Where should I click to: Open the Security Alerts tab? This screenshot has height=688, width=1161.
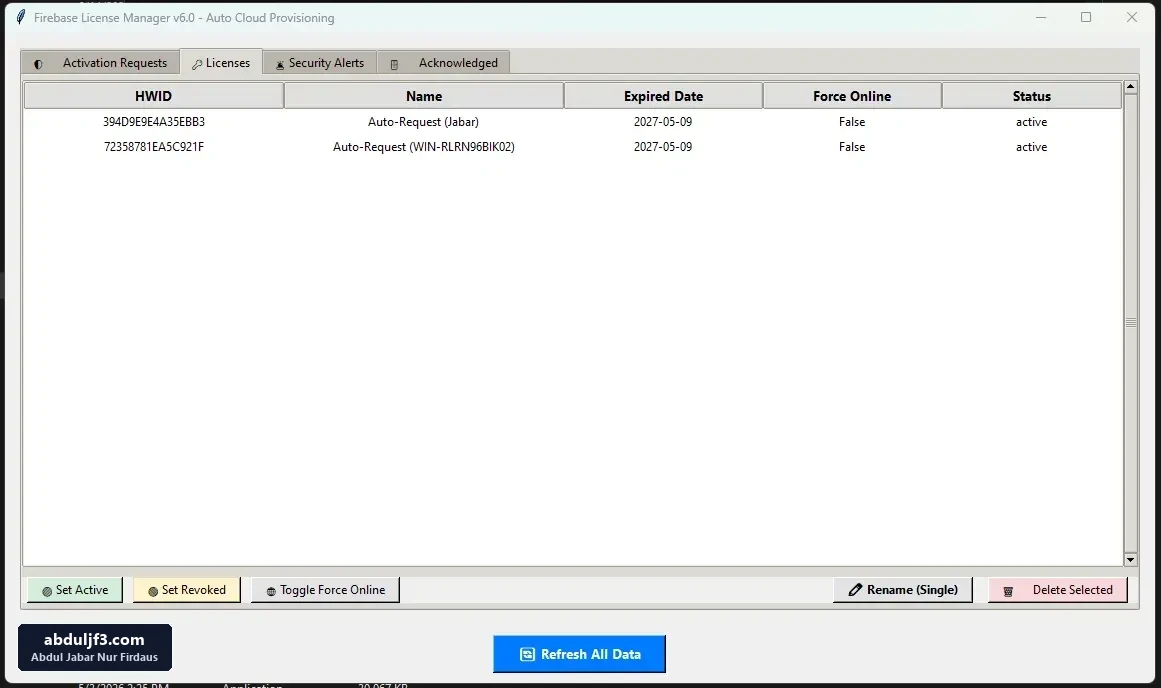[320, 63]
